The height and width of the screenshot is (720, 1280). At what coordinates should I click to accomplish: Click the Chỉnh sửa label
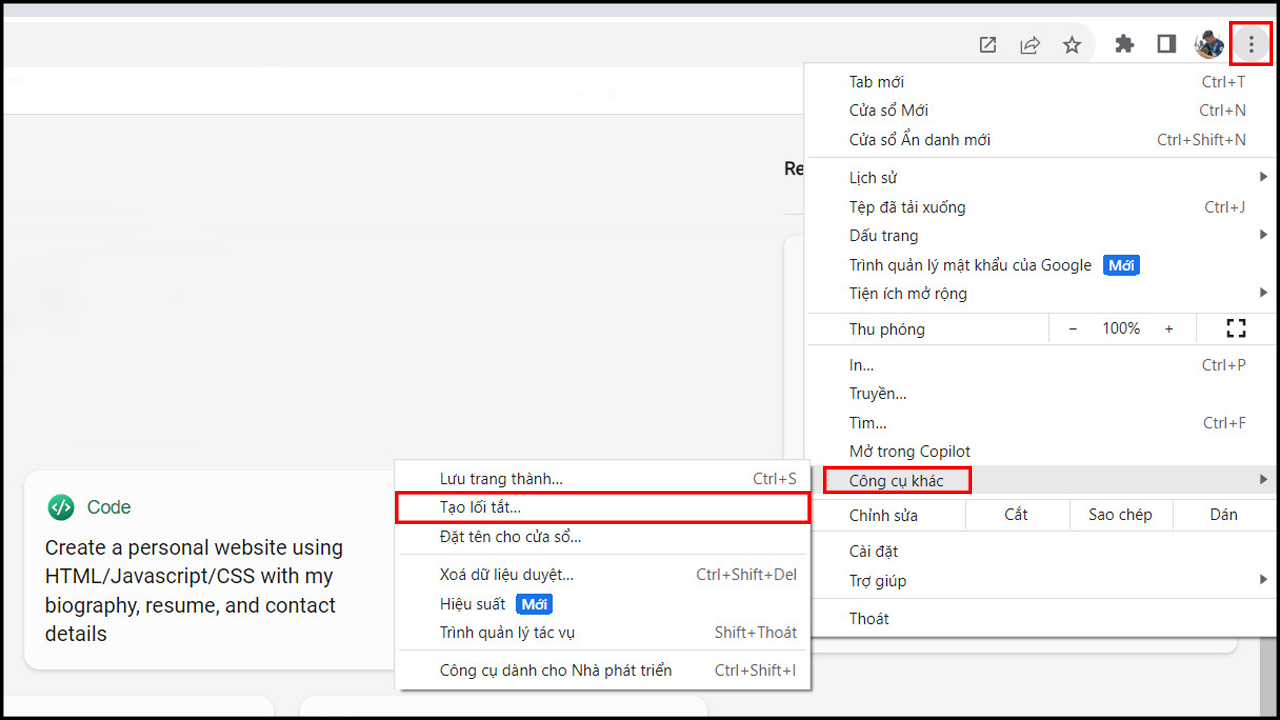(883, 516)
